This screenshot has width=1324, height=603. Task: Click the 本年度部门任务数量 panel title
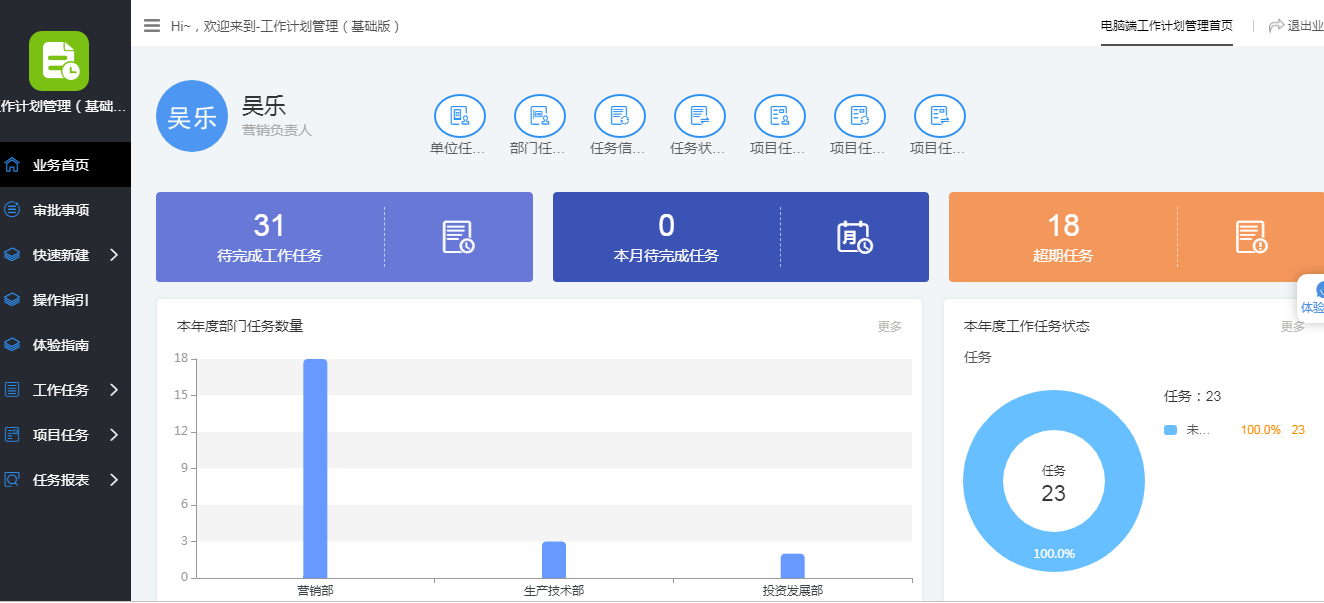coord(240,326)
